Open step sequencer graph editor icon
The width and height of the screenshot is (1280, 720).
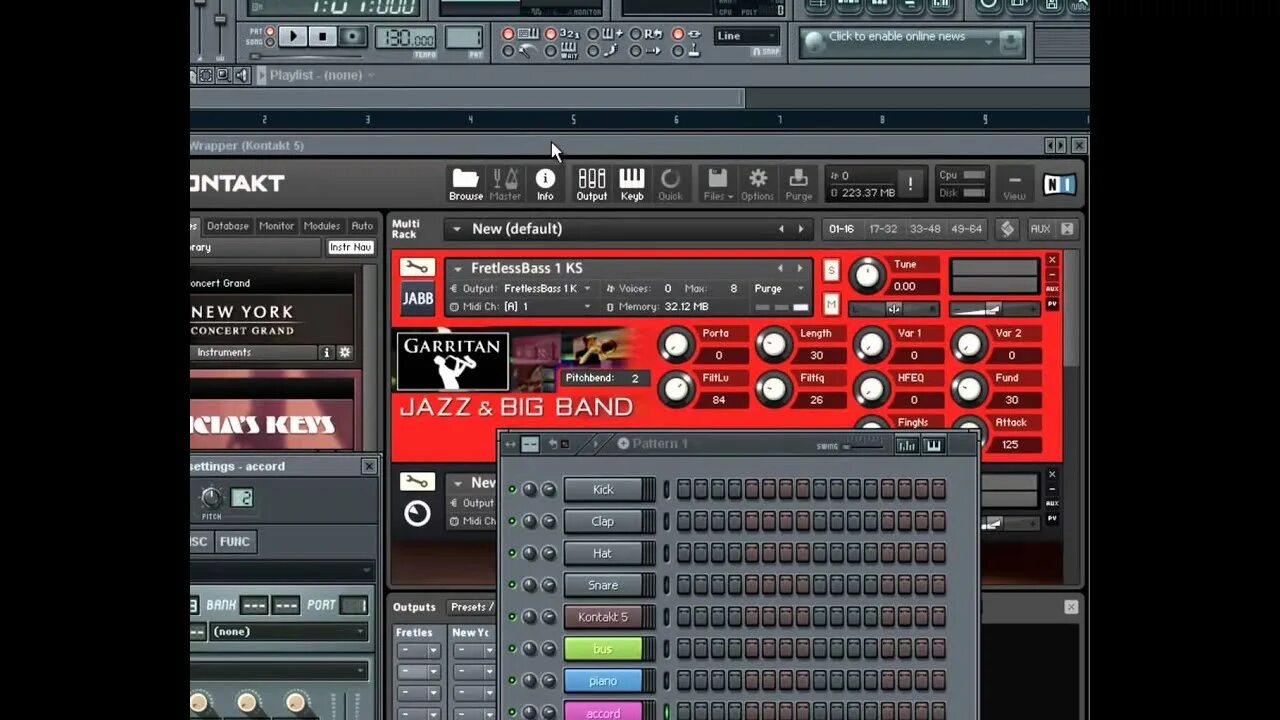(x=907, y=445)
